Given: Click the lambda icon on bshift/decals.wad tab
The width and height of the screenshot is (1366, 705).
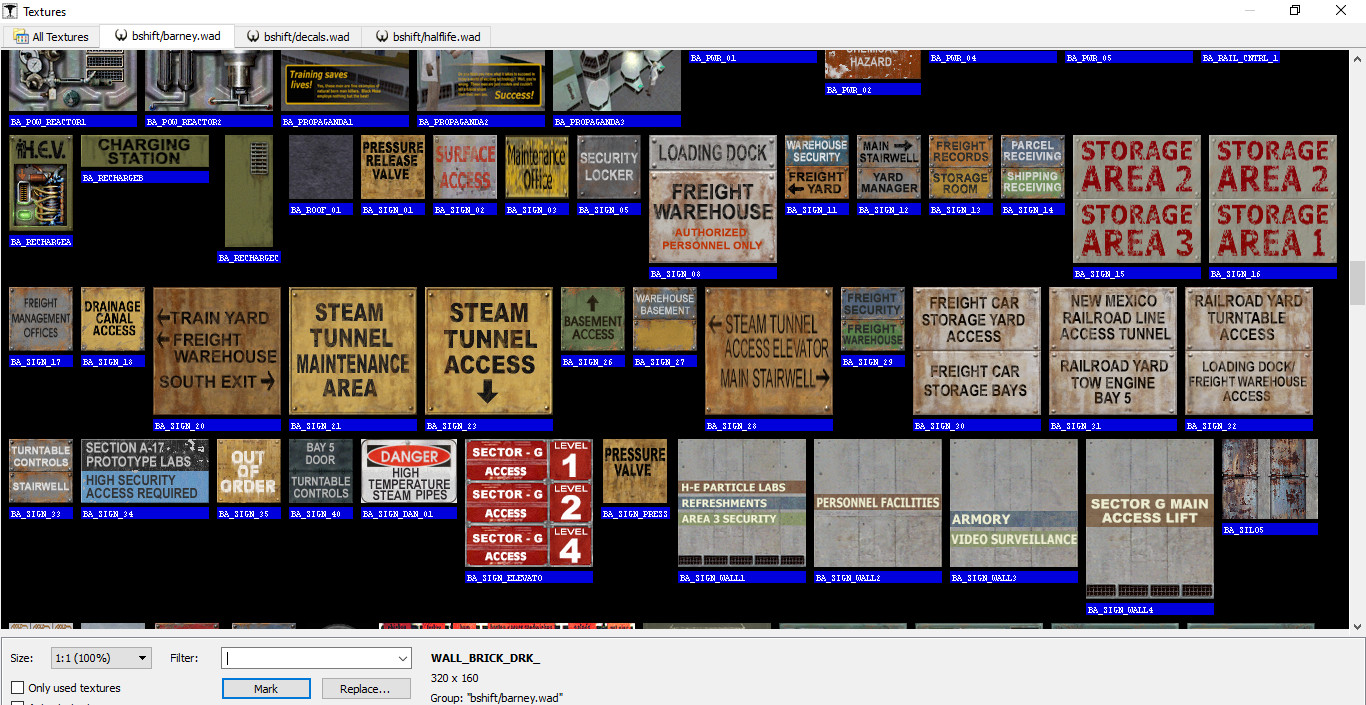Looking at the screenshot, I should tap(253, 37).
